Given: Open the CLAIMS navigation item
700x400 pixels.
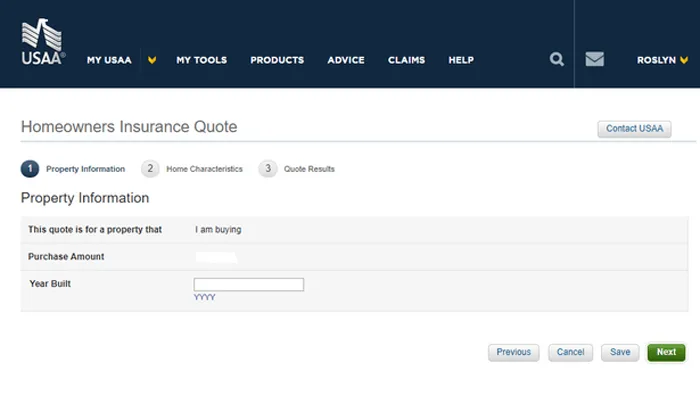Looking at the screenshot, I should (x=406, y=60).
